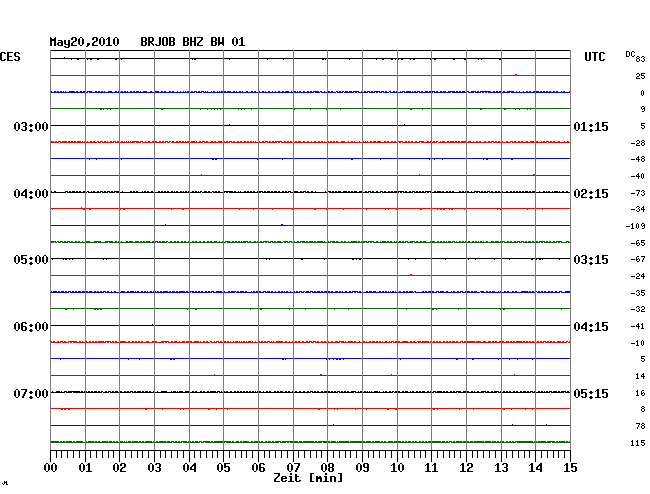Select the DC value "-67"

click(638, 259)
